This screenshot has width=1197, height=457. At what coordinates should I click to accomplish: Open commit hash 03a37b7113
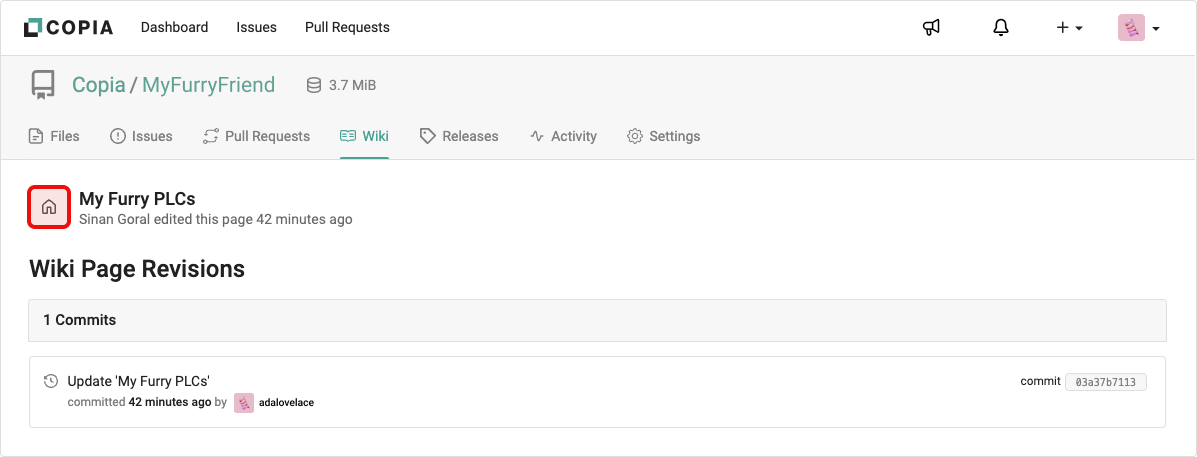click(x=1106, y=382)
